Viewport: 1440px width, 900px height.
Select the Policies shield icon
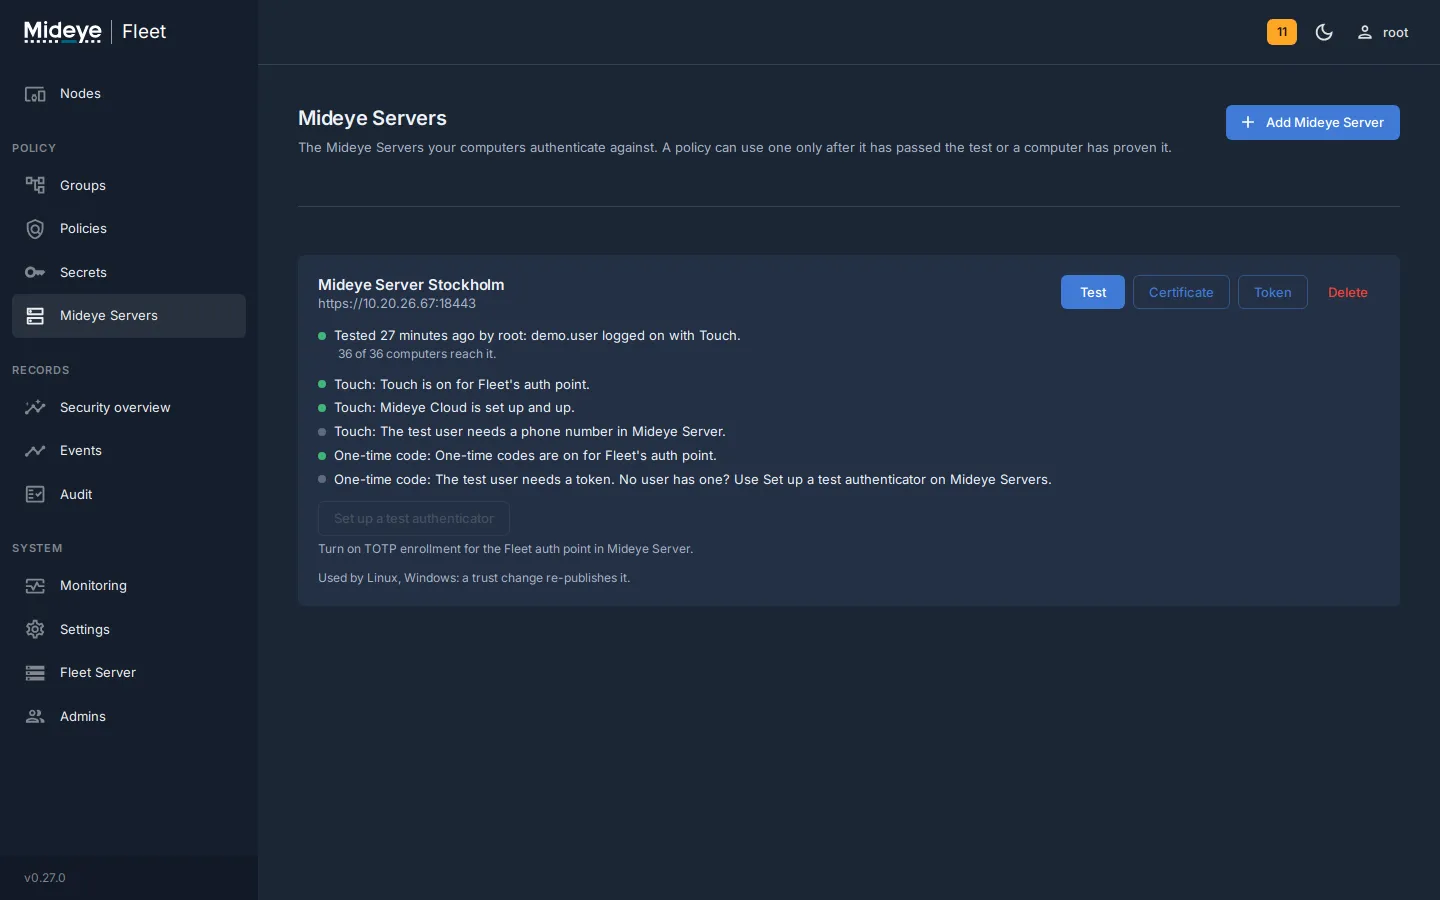(x=35, y=229)
